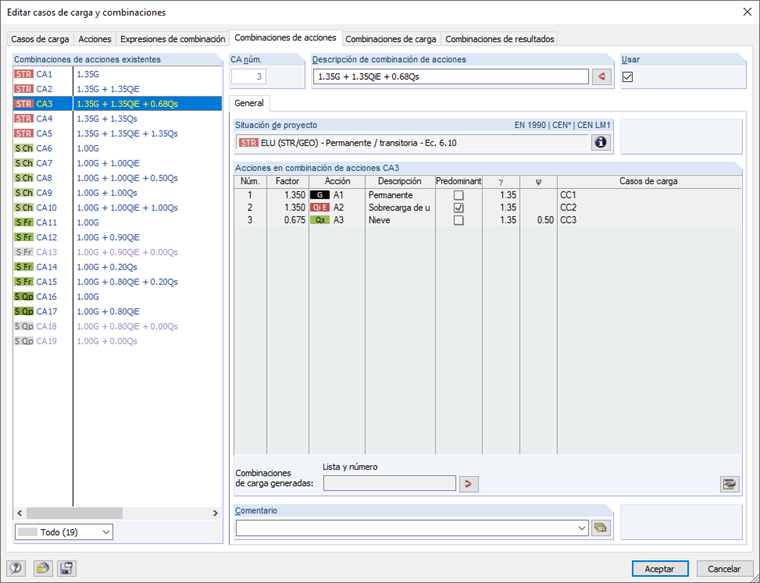Viewport: 760px width, 583px height.
Task: Select CA7 1.00G + 1.00QiE row
Action: click(118, 163)
